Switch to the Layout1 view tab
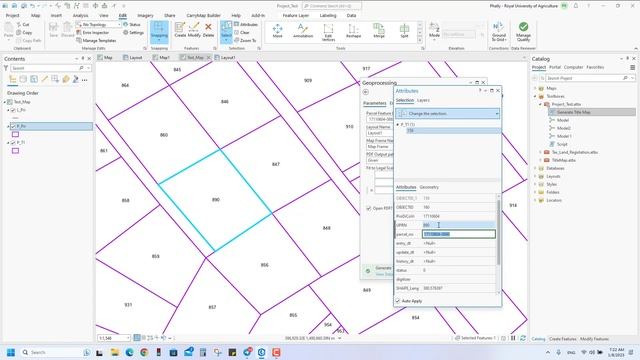 pos(228,58)
